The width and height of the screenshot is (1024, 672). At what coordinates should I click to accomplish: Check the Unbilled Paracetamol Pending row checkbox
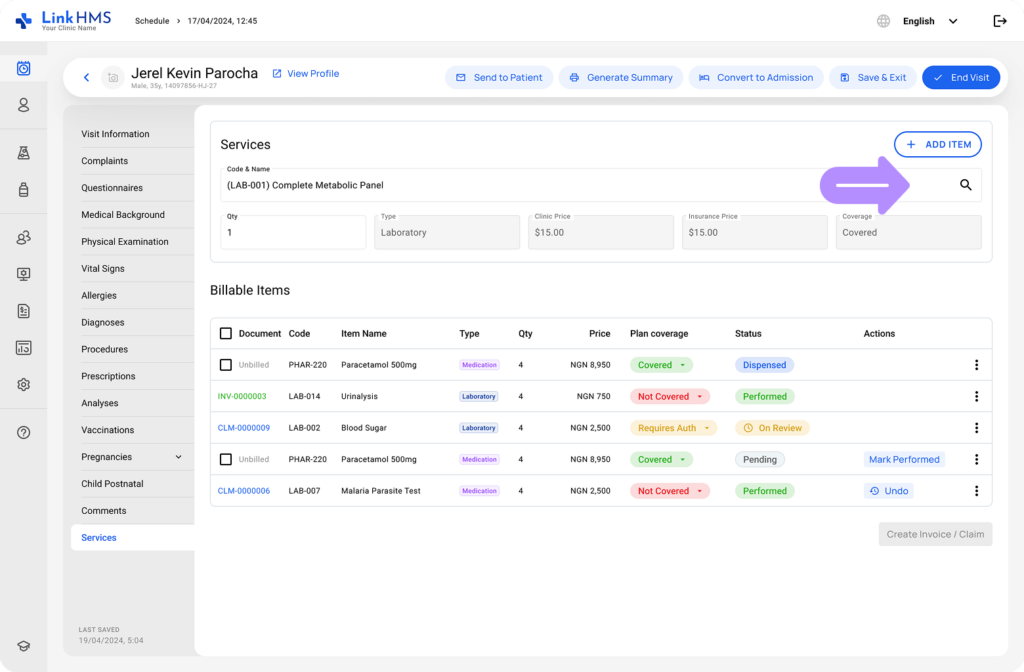pos(225,459)
